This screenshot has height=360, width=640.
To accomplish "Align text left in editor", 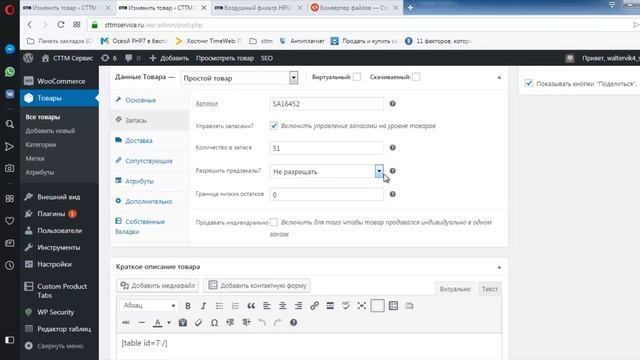I will point(267,306).
